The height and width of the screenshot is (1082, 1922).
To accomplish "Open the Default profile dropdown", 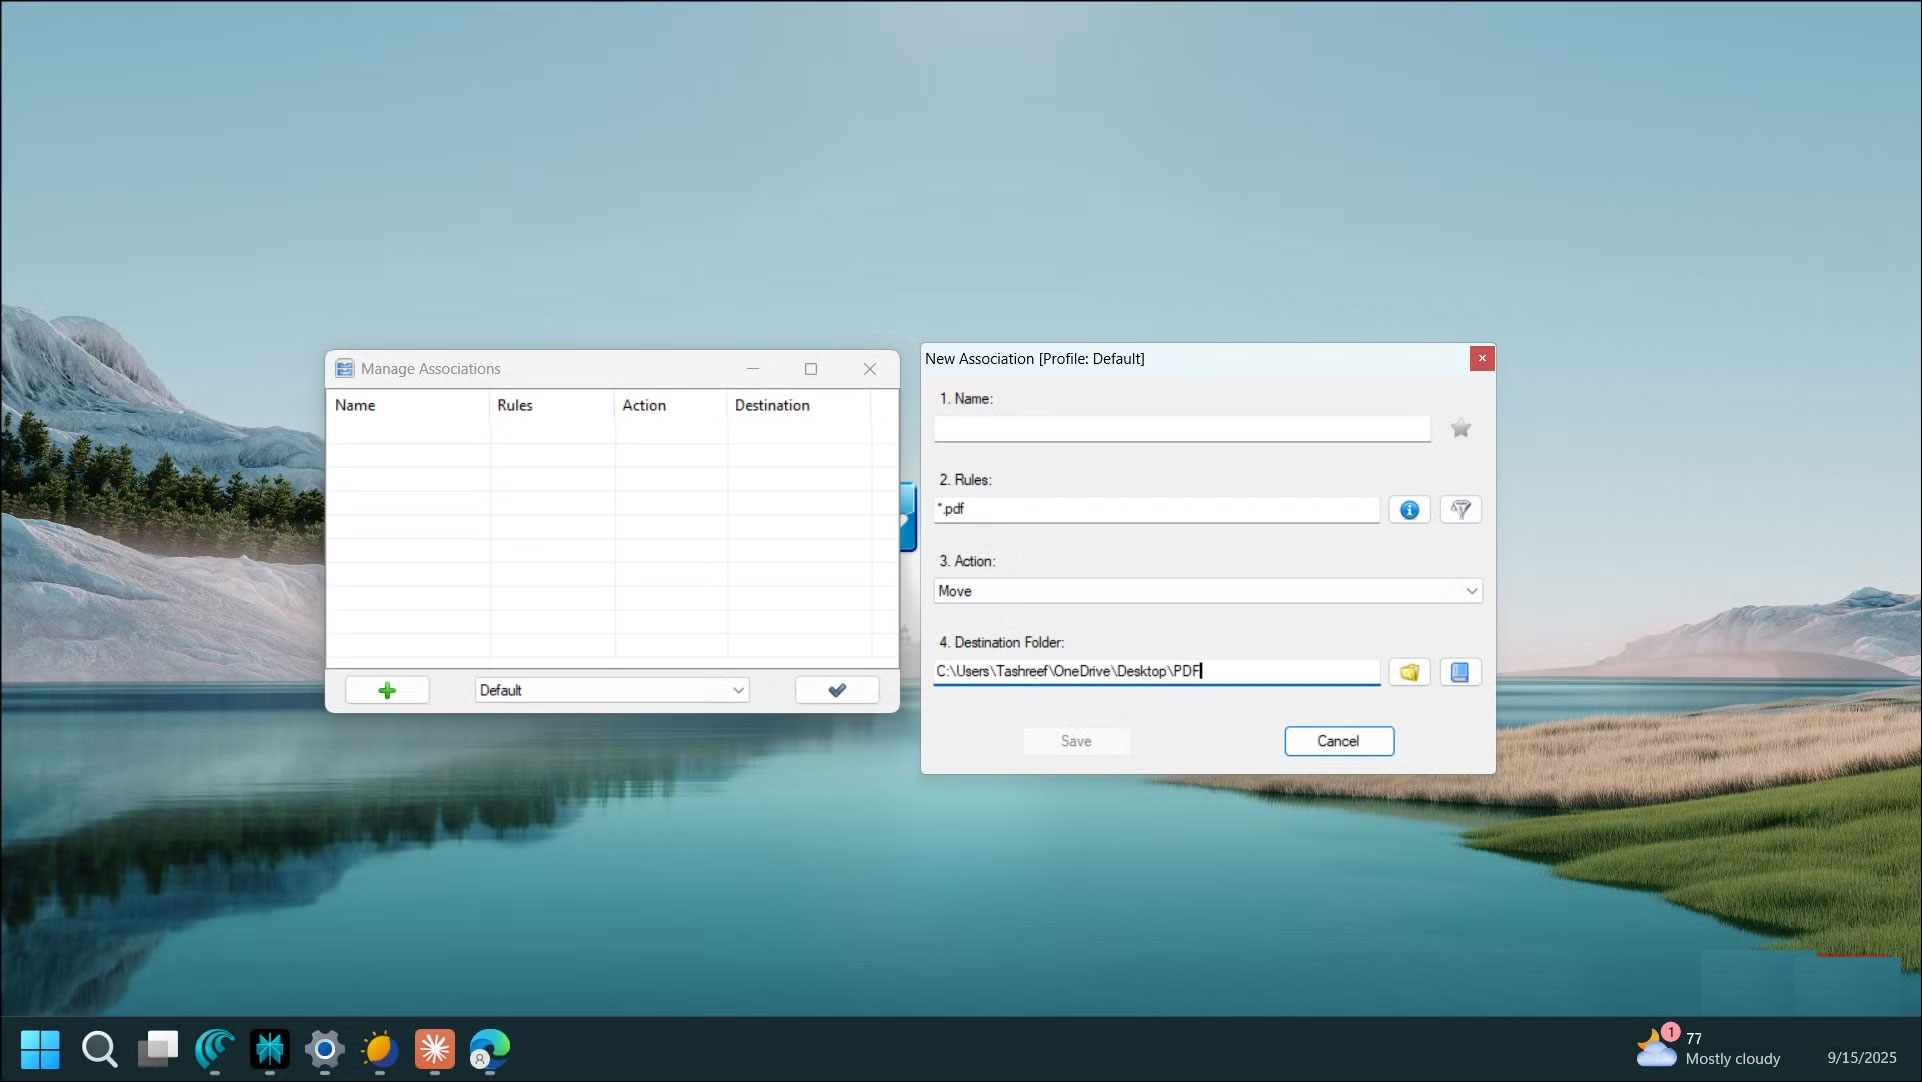I will pyautogui.click(x=611, y=690).
